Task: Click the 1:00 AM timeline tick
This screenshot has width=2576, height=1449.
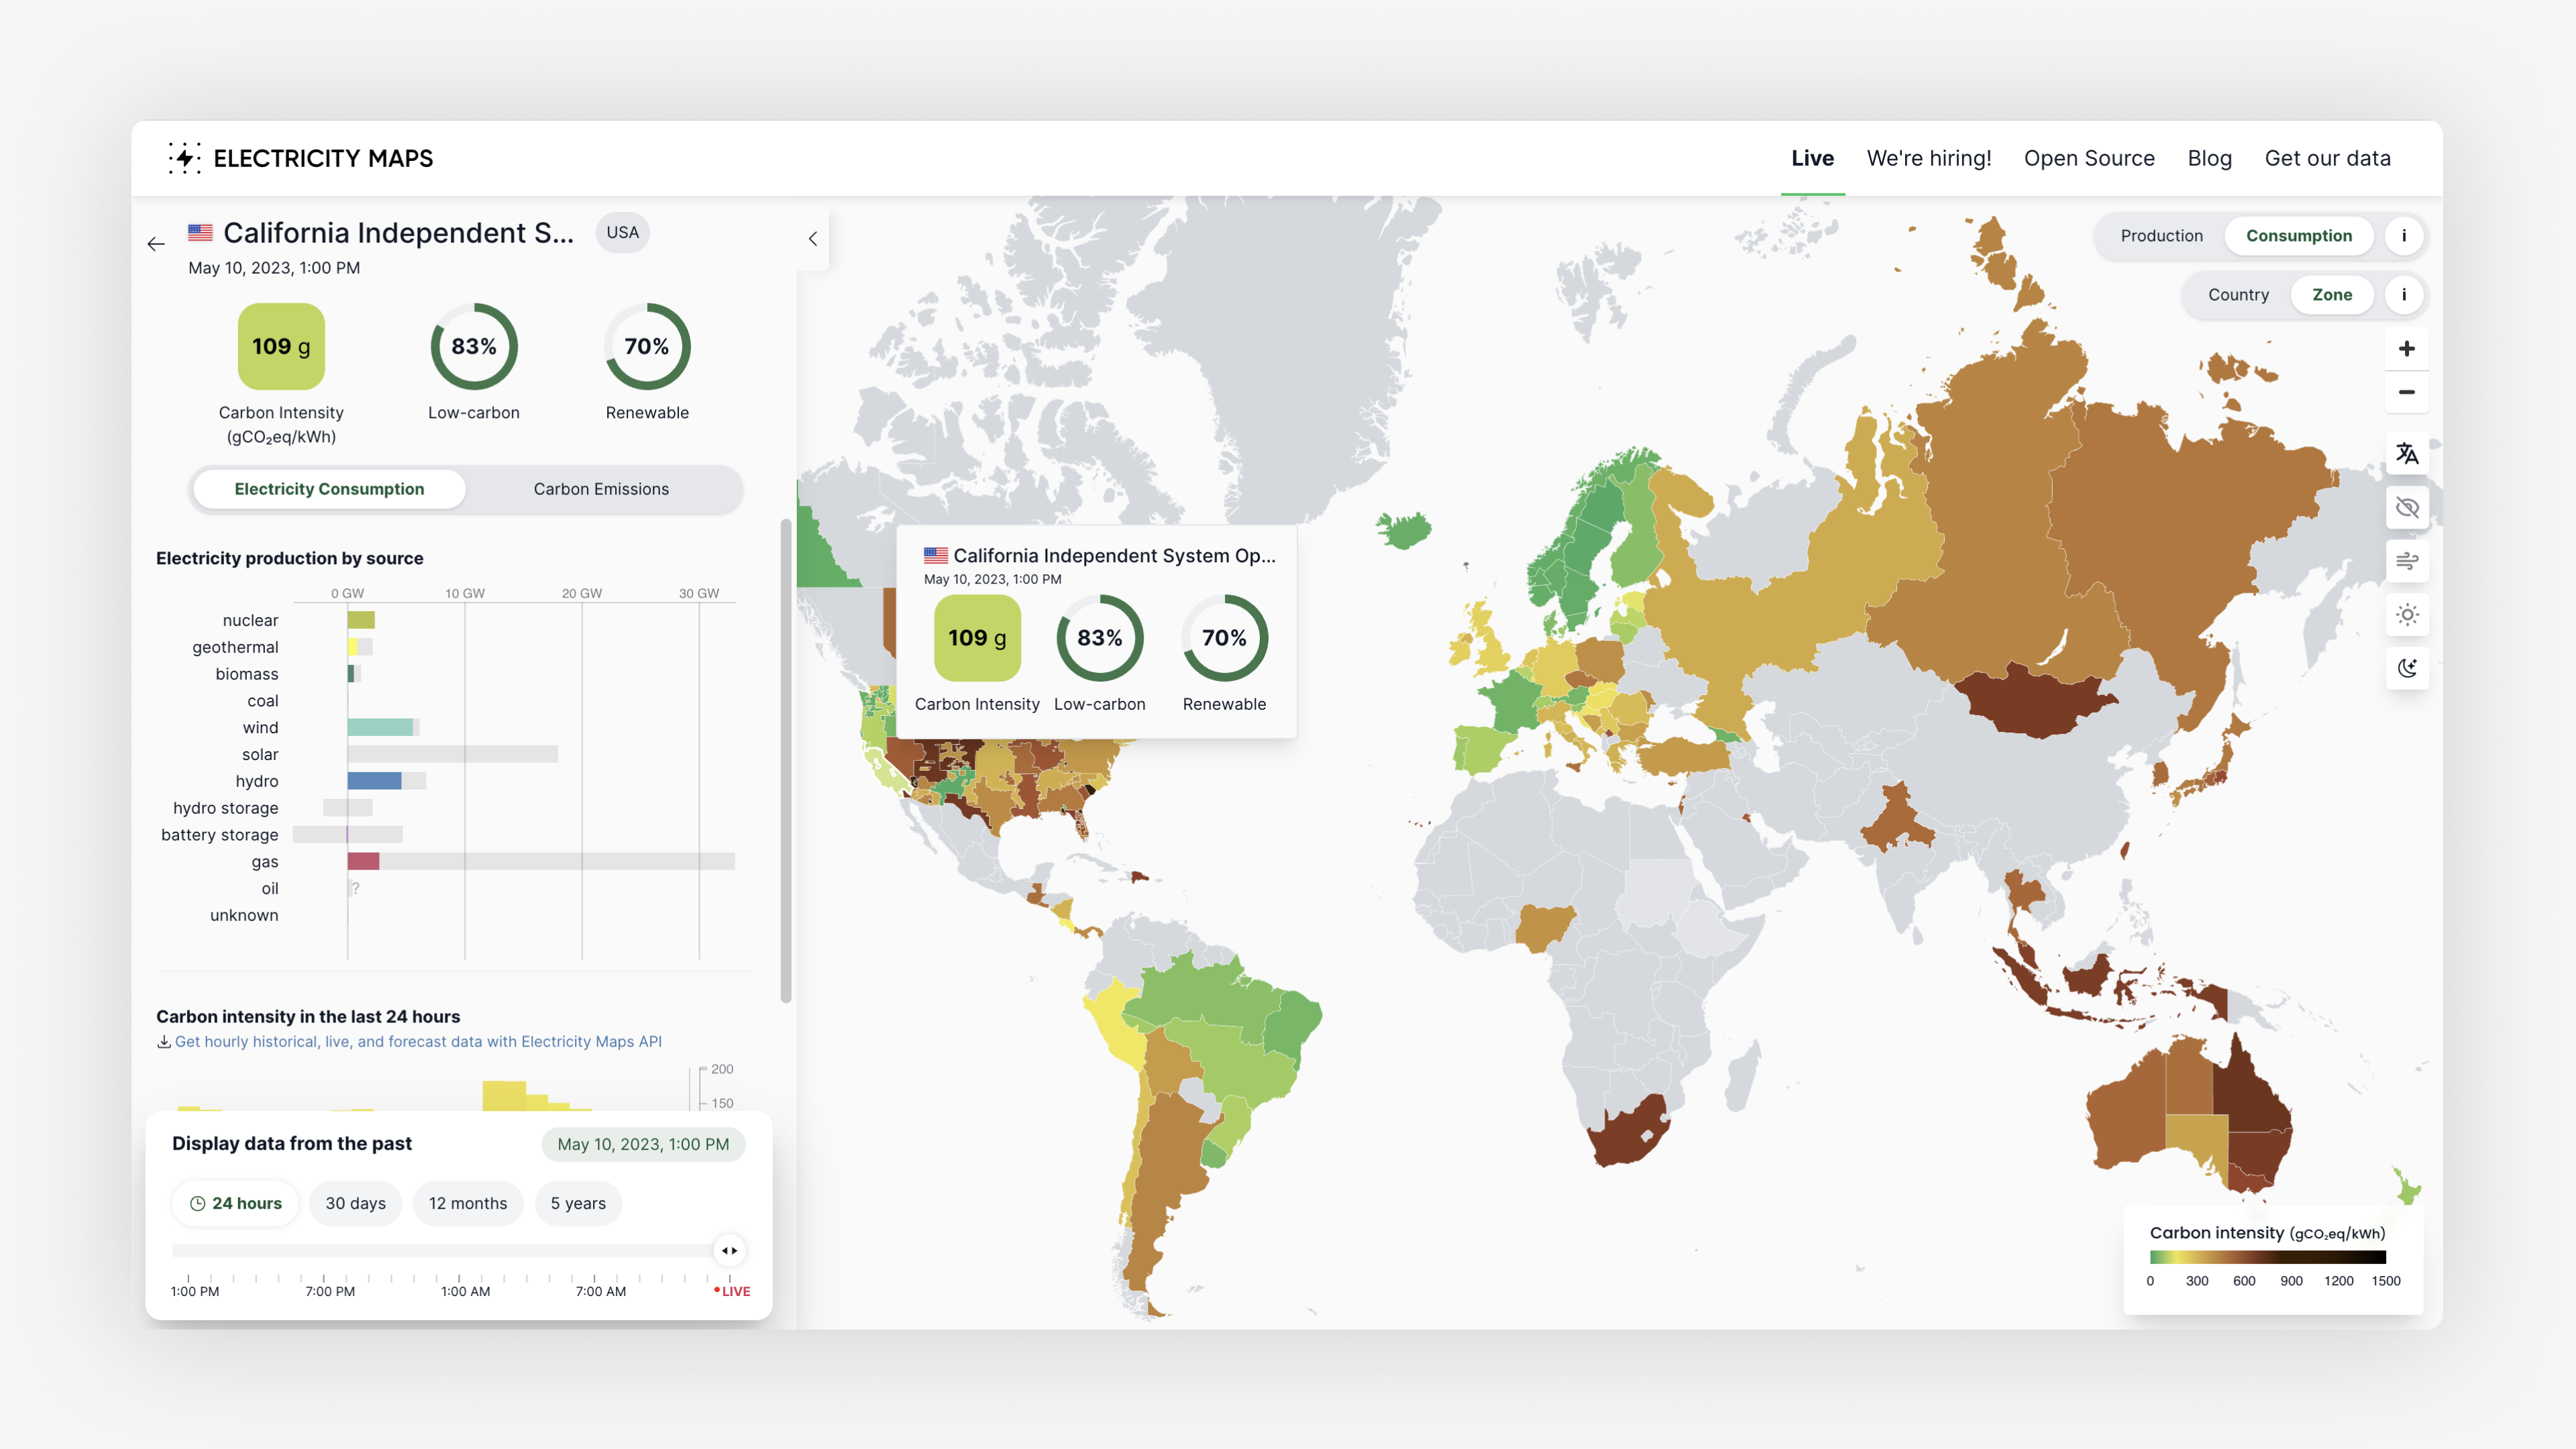Action: click(465, 1291)
